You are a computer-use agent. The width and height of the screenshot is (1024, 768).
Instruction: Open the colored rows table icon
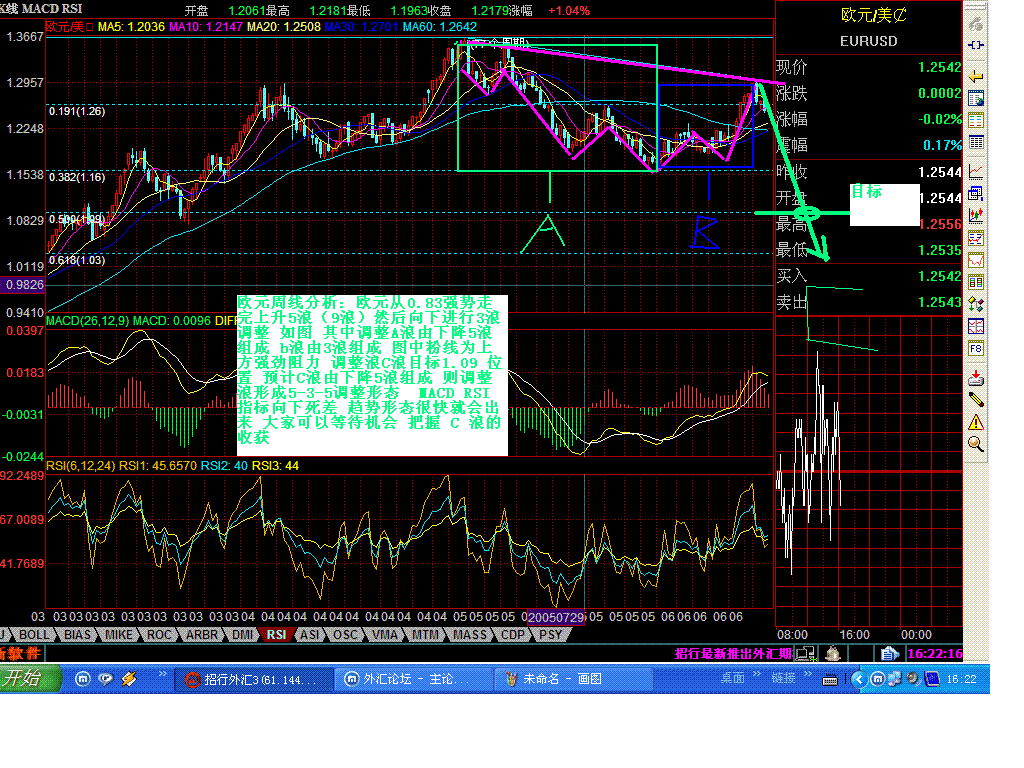(976, 120)
